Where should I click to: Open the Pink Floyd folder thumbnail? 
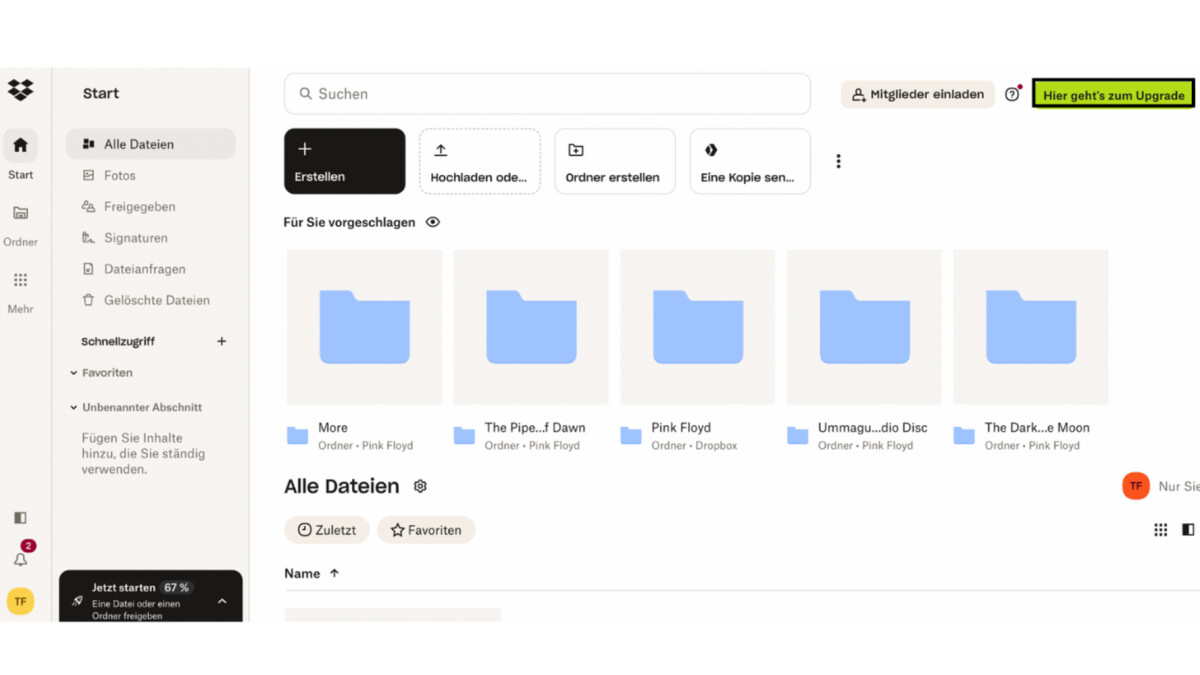point(698,327)
